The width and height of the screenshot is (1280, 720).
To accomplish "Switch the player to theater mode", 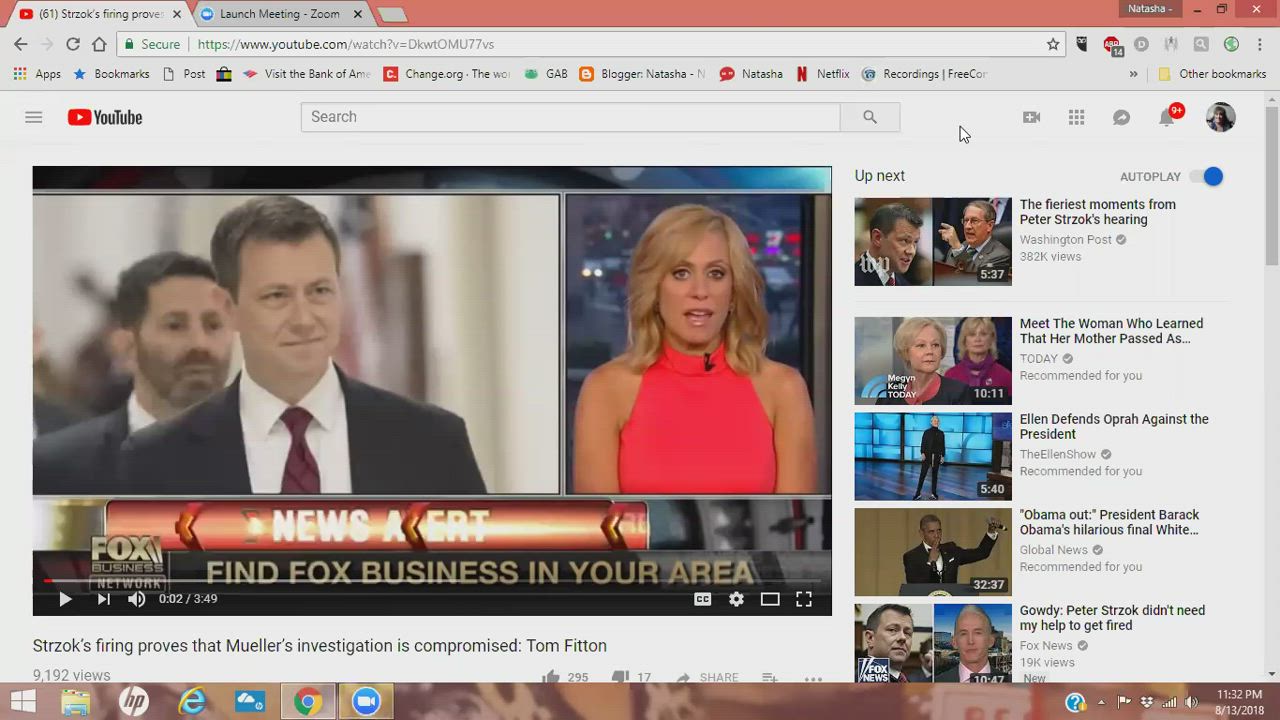I will tap(769, 599).
